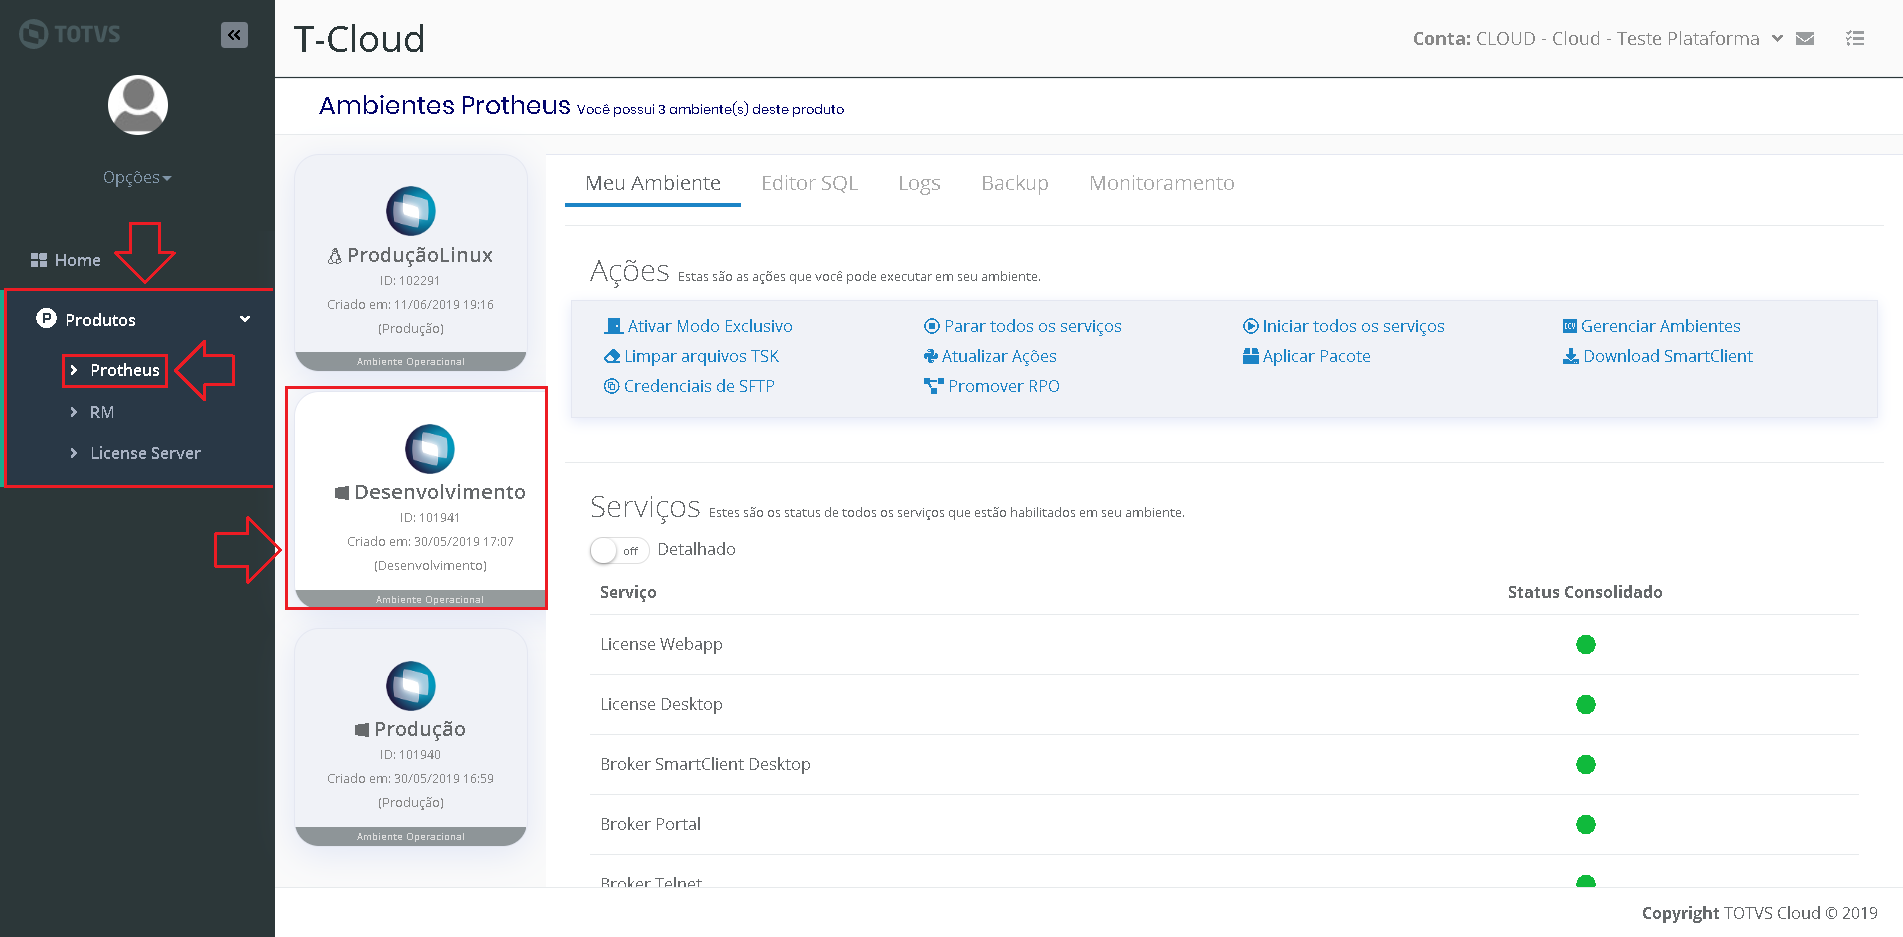Click the ProduçãoLinux environment logo icon
This screenshot has height=937, width=1903.
coord(411,211)
